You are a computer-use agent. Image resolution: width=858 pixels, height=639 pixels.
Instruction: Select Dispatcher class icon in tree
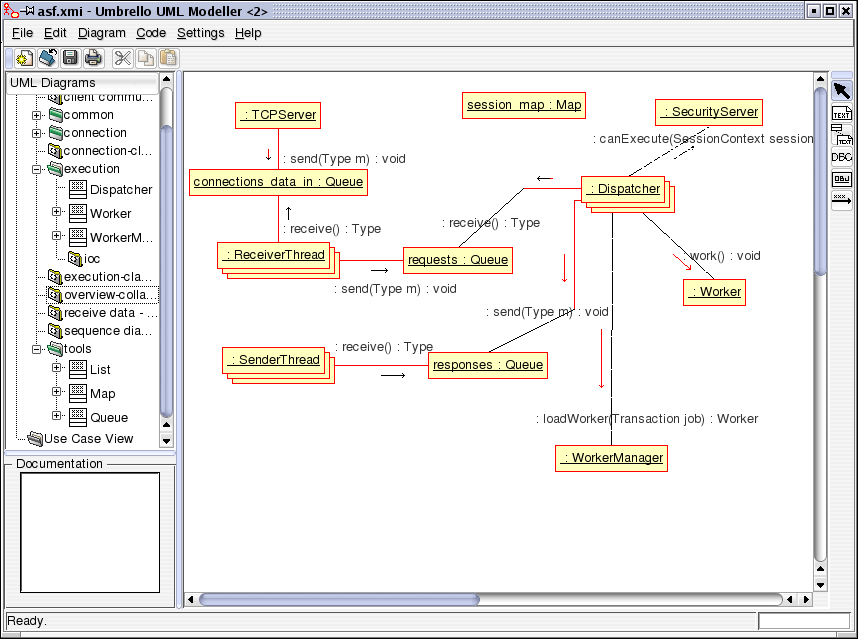click(x=78, y=189)
